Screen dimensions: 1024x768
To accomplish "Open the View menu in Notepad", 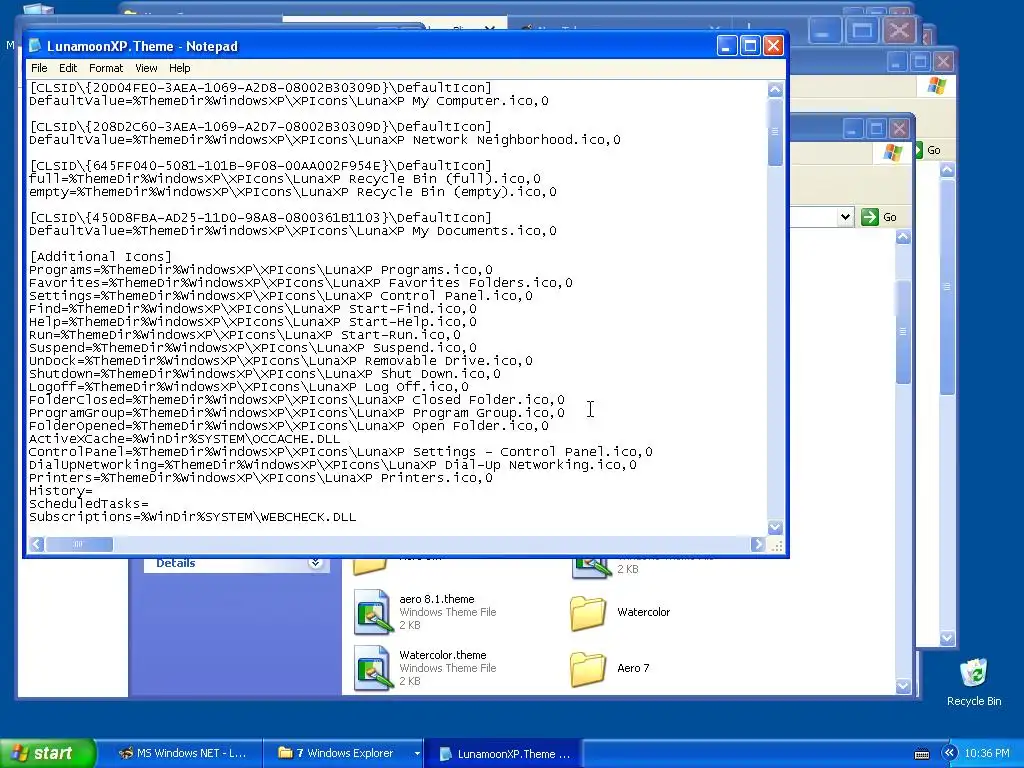I will coord(146,68).
